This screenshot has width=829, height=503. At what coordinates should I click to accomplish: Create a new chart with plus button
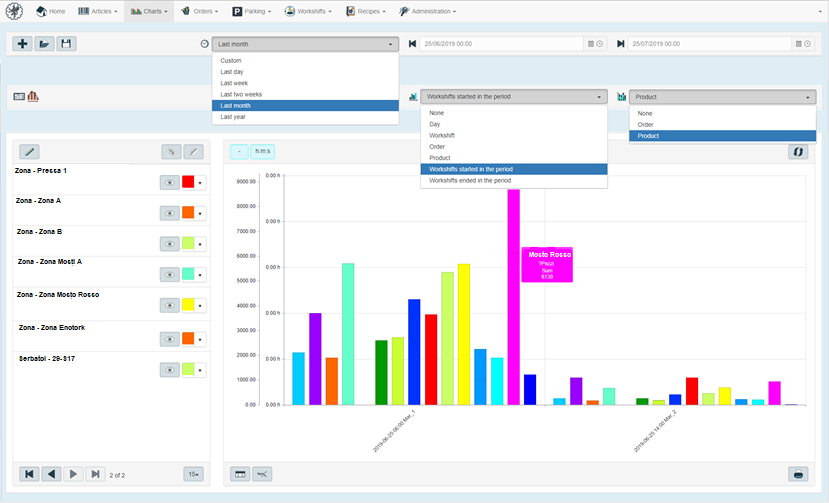[22, 43]
